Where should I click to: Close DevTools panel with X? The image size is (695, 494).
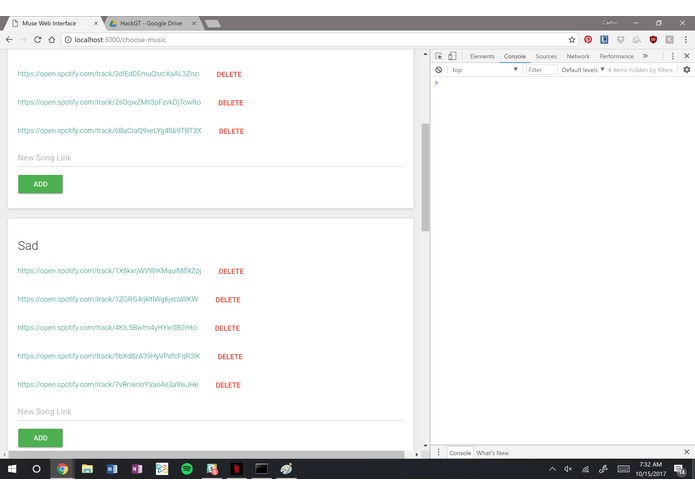tap(687, 56)
